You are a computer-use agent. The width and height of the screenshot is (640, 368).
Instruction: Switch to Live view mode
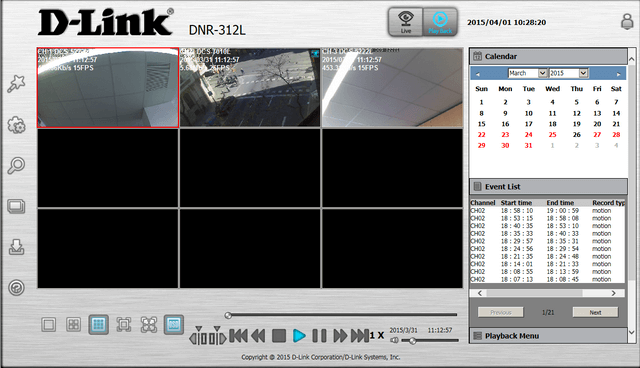[x=405, y=22]
